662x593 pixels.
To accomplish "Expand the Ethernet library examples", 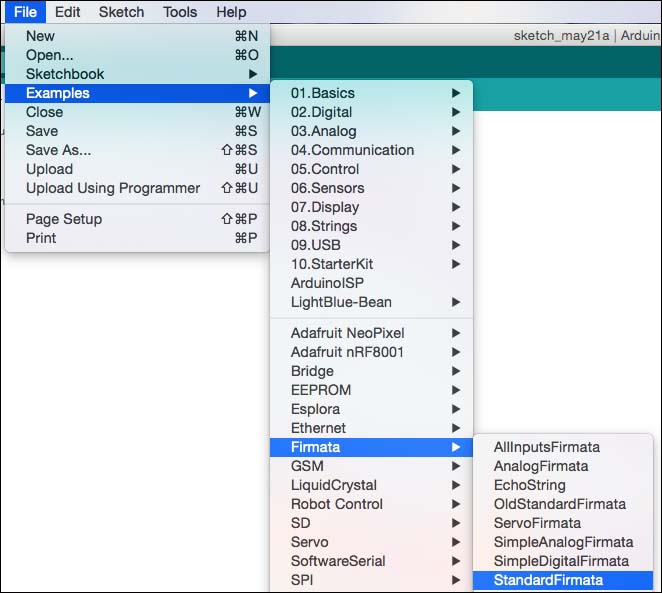I will 371,428.
